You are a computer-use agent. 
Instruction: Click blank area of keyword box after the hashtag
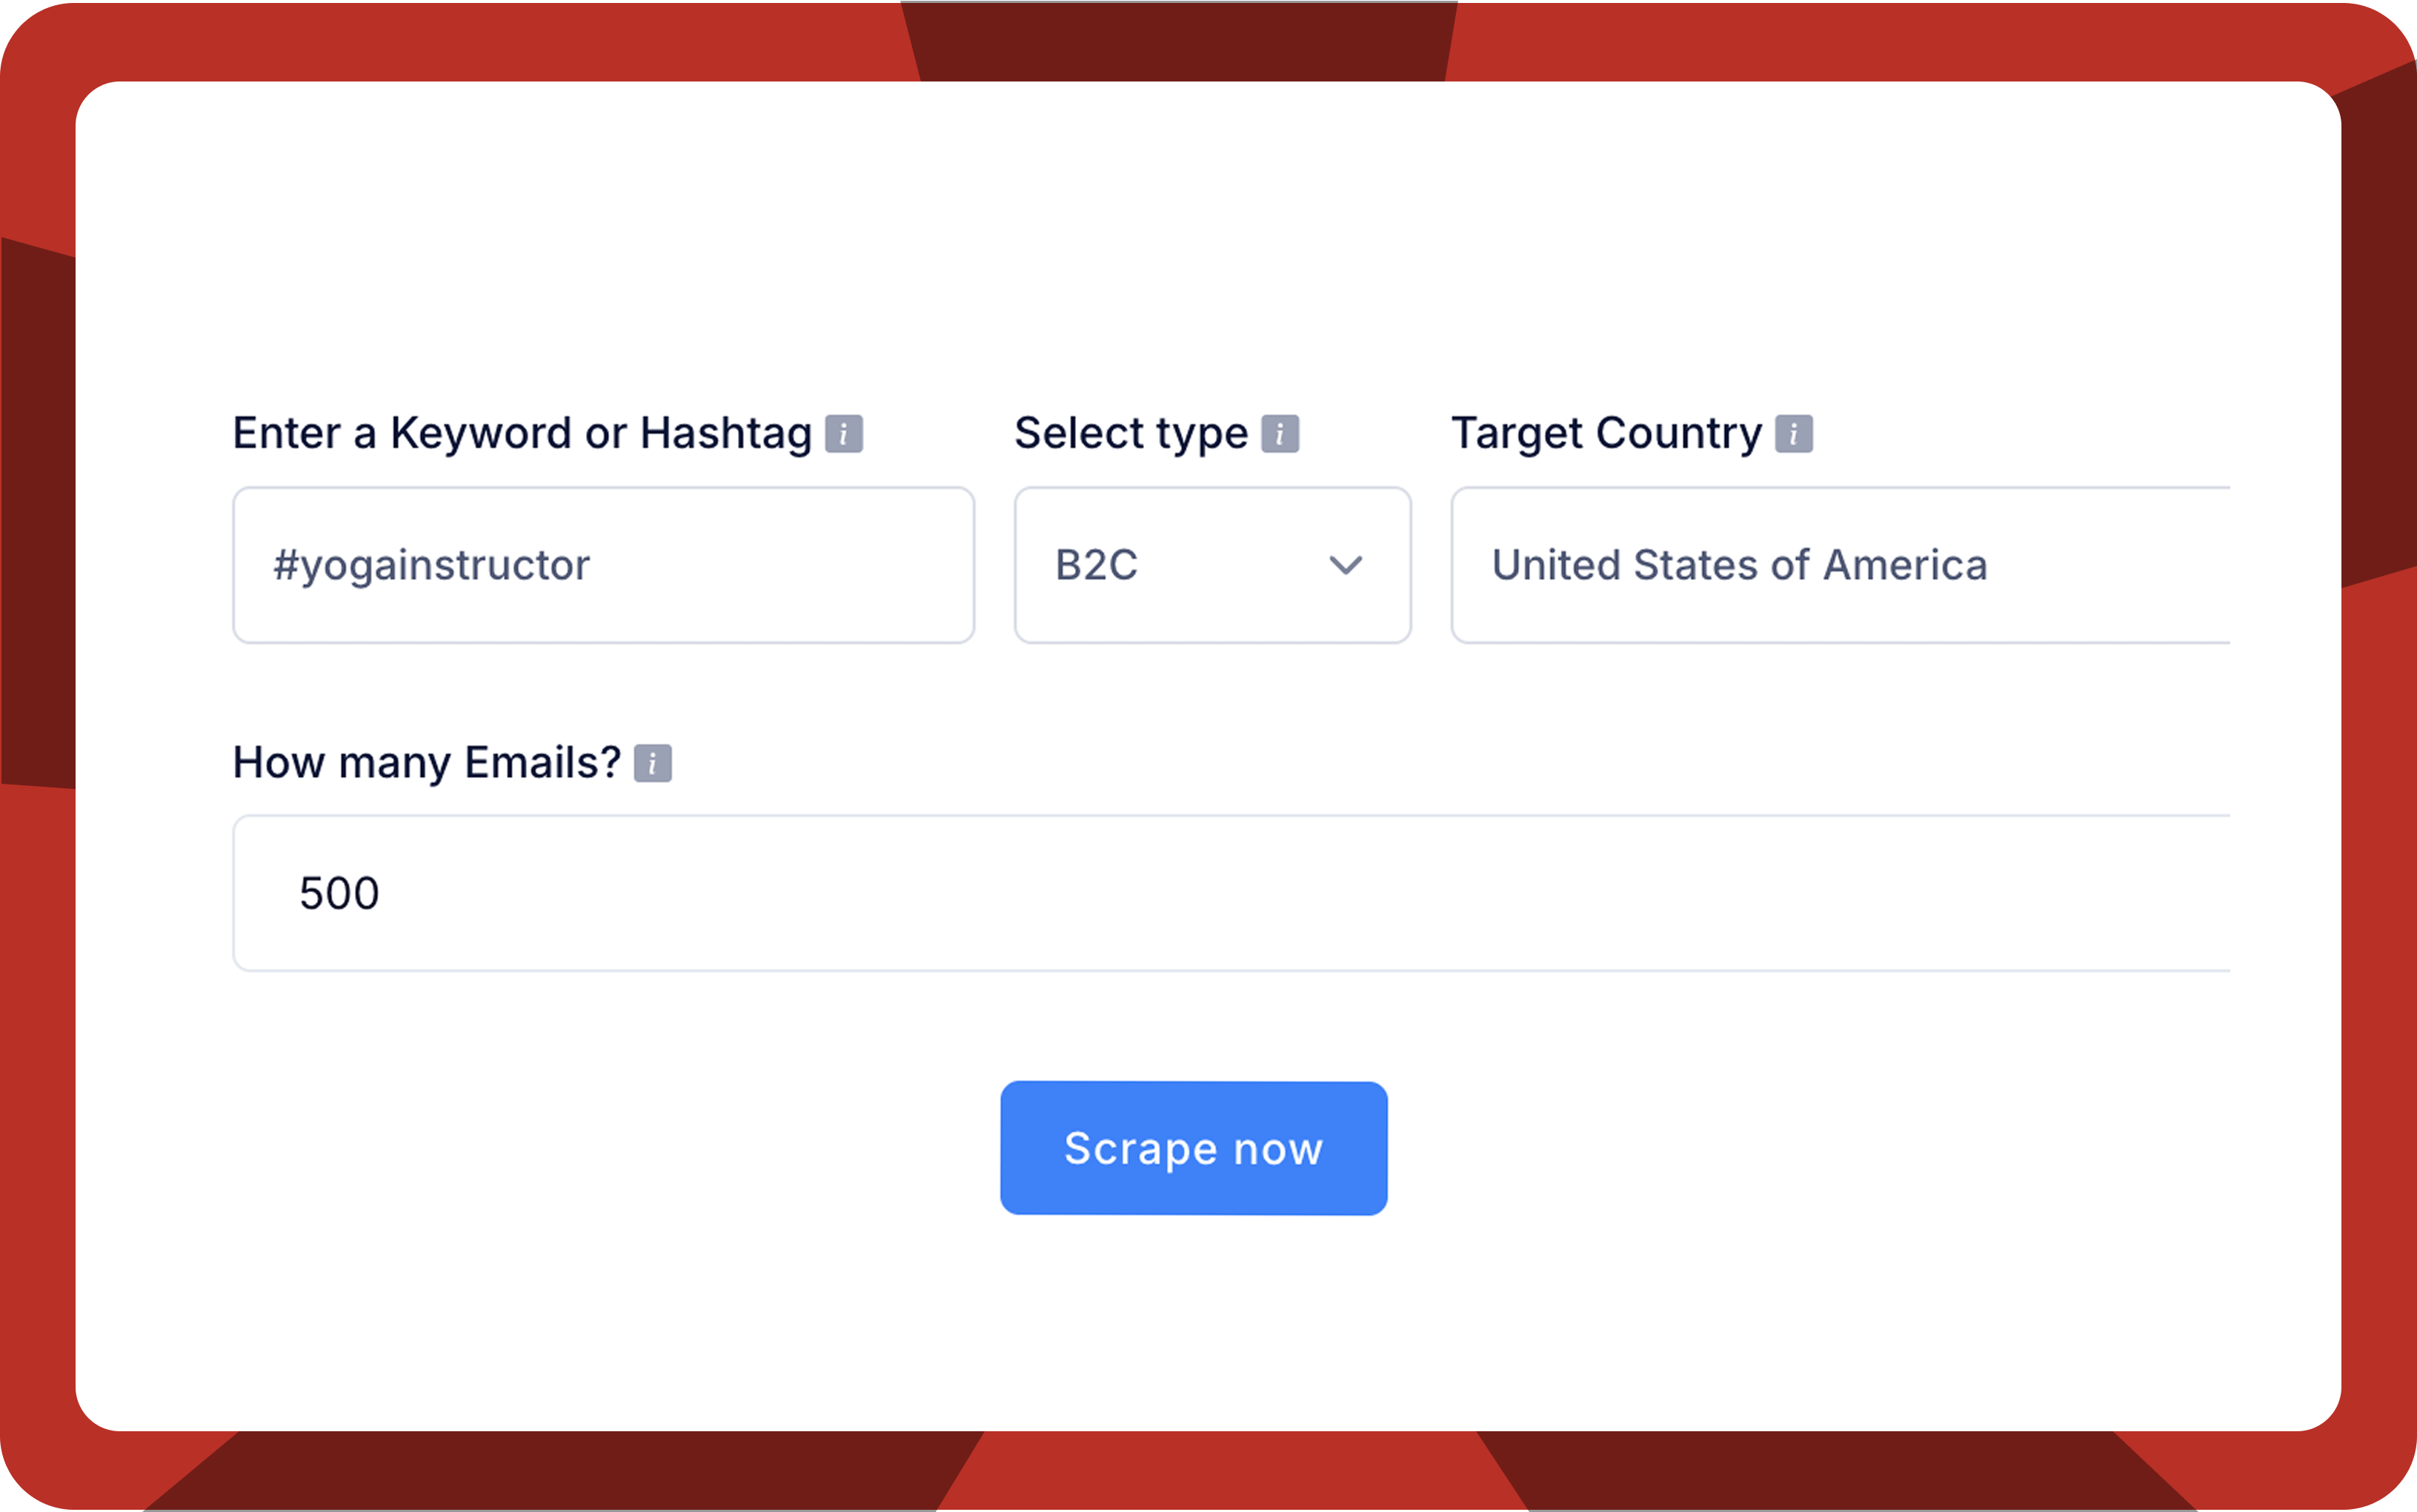pyautogui.click(x=780, y=566)
